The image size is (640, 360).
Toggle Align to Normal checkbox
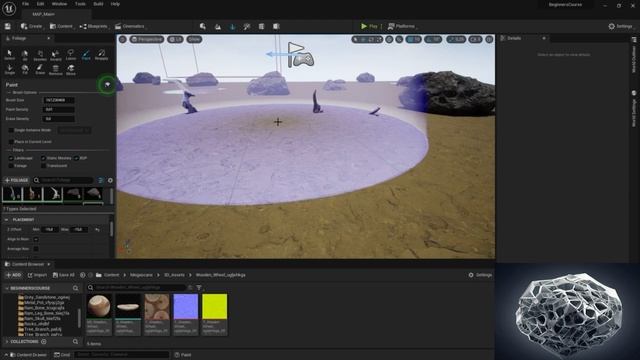36,239
